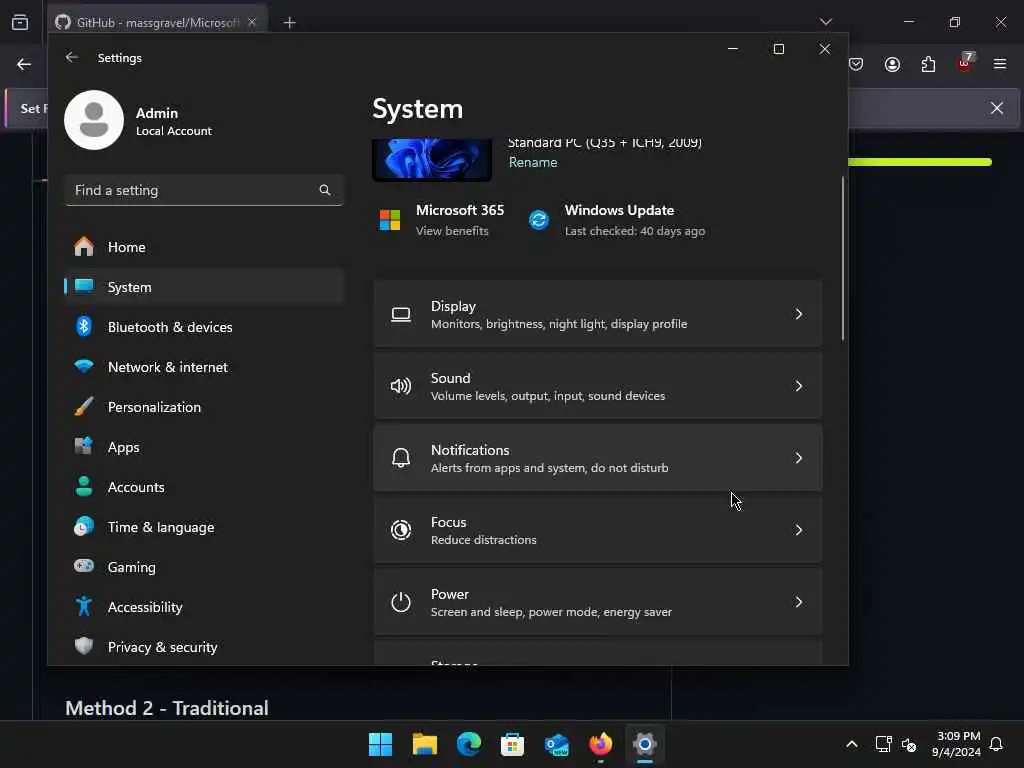The image size is (1024, 768).
Task: Open Outlook from taskbar
Action: coord(556,744)
